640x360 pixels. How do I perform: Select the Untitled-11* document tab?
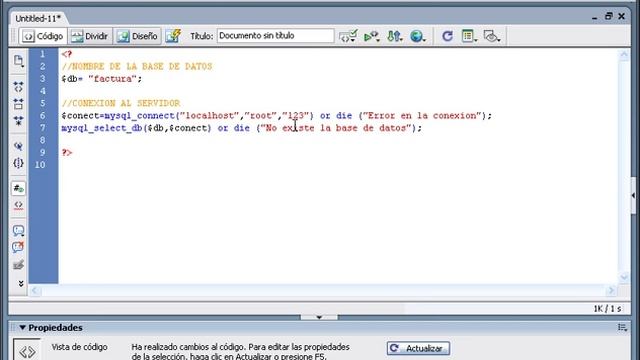pos(38,18)
